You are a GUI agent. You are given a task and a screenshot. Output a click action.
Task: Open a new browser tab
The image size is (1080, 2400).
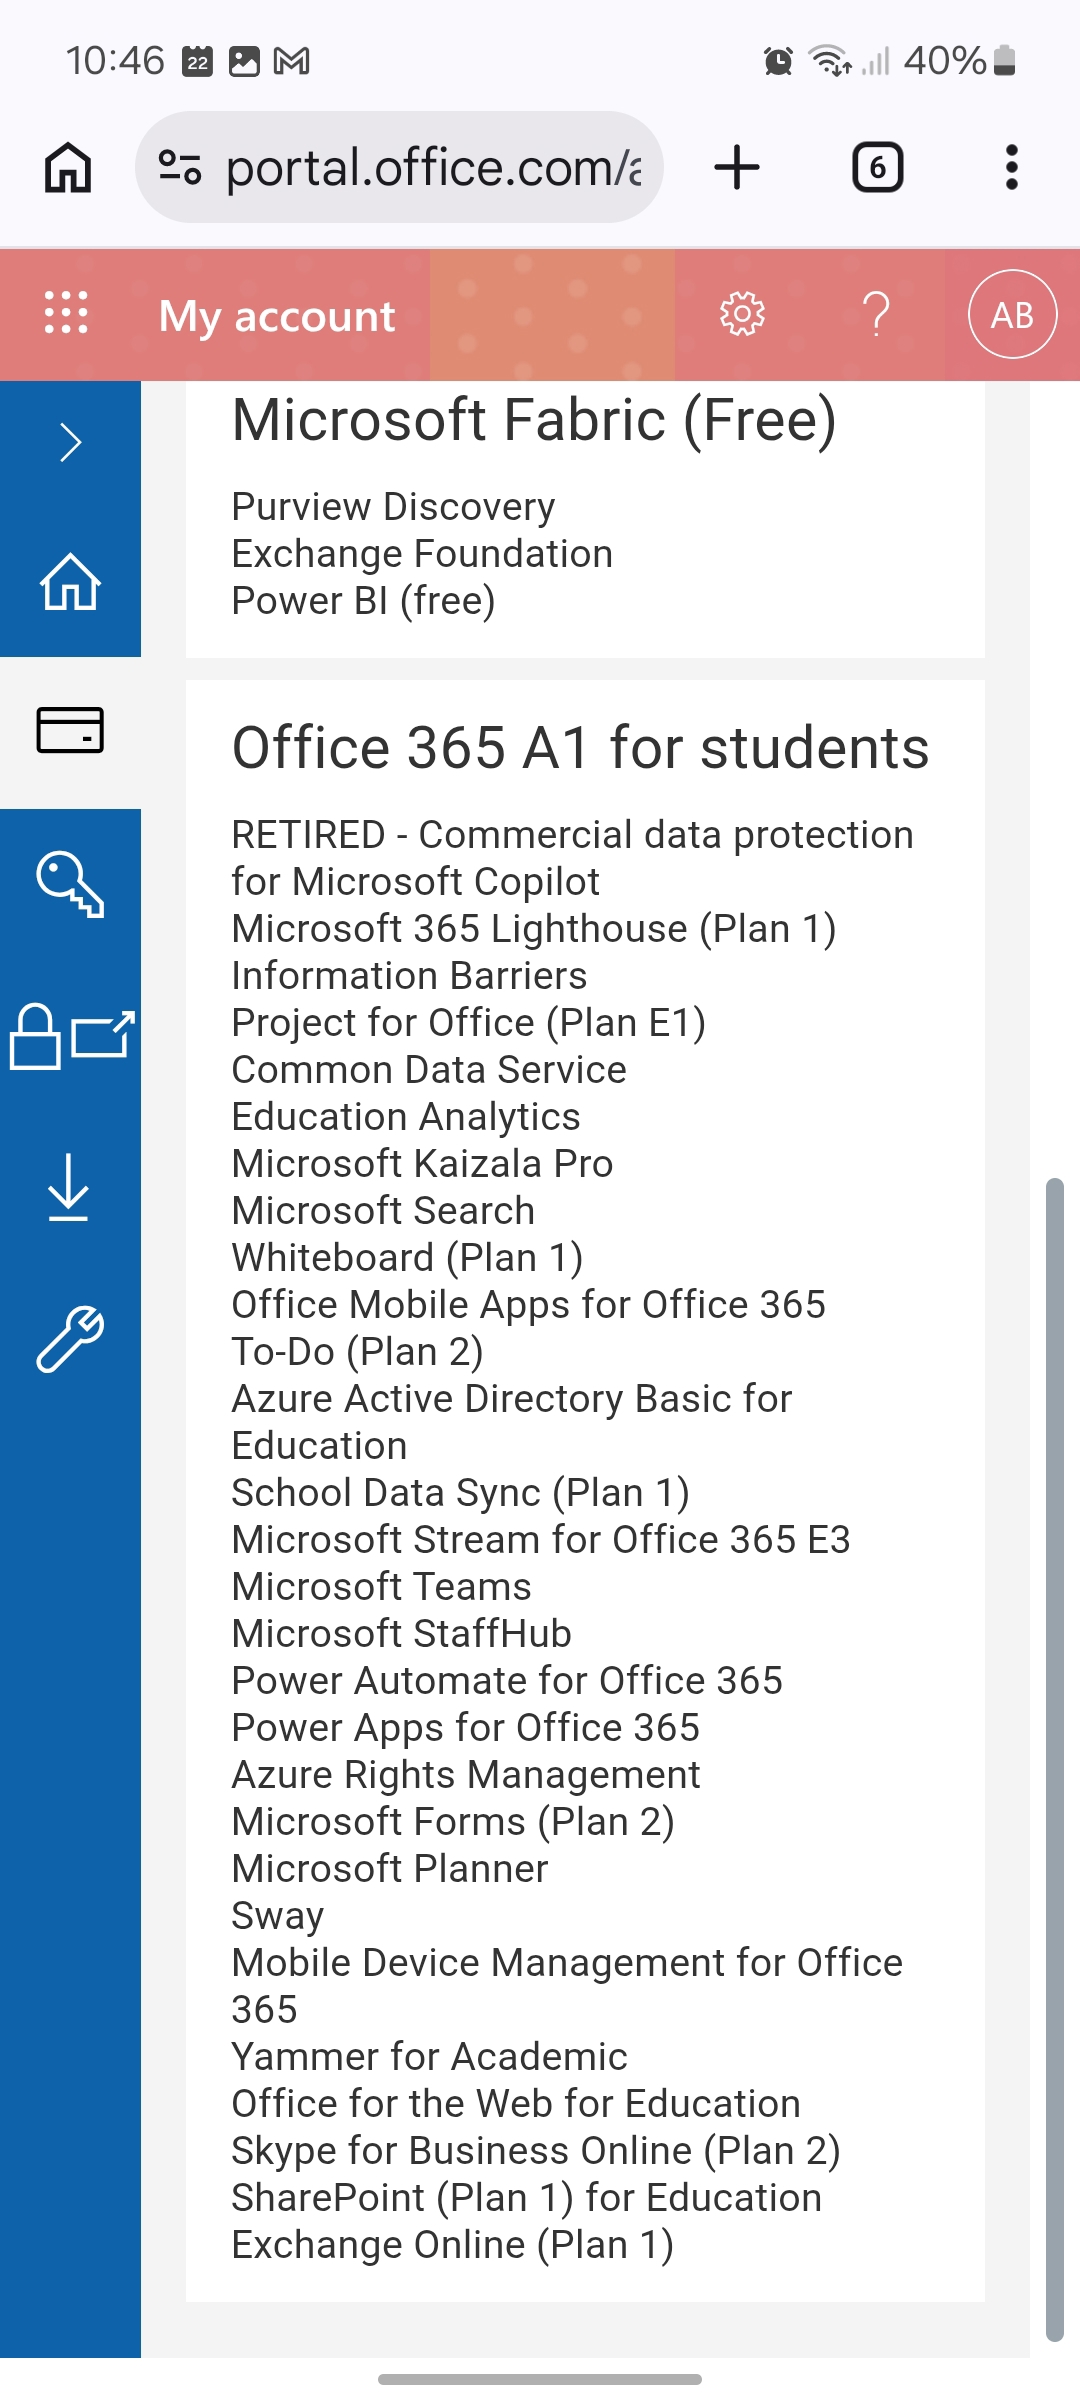tap(737, 167)
